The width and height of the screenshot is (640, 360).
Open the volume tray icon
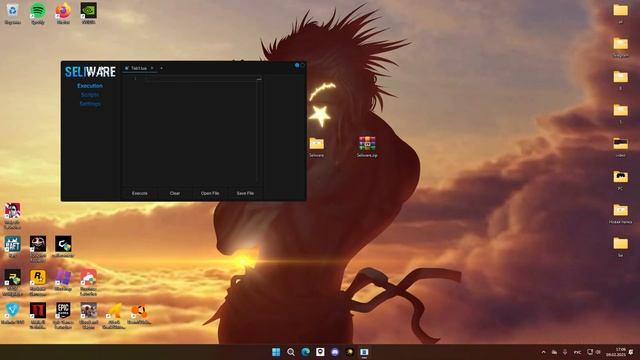[x=598, y=352]
